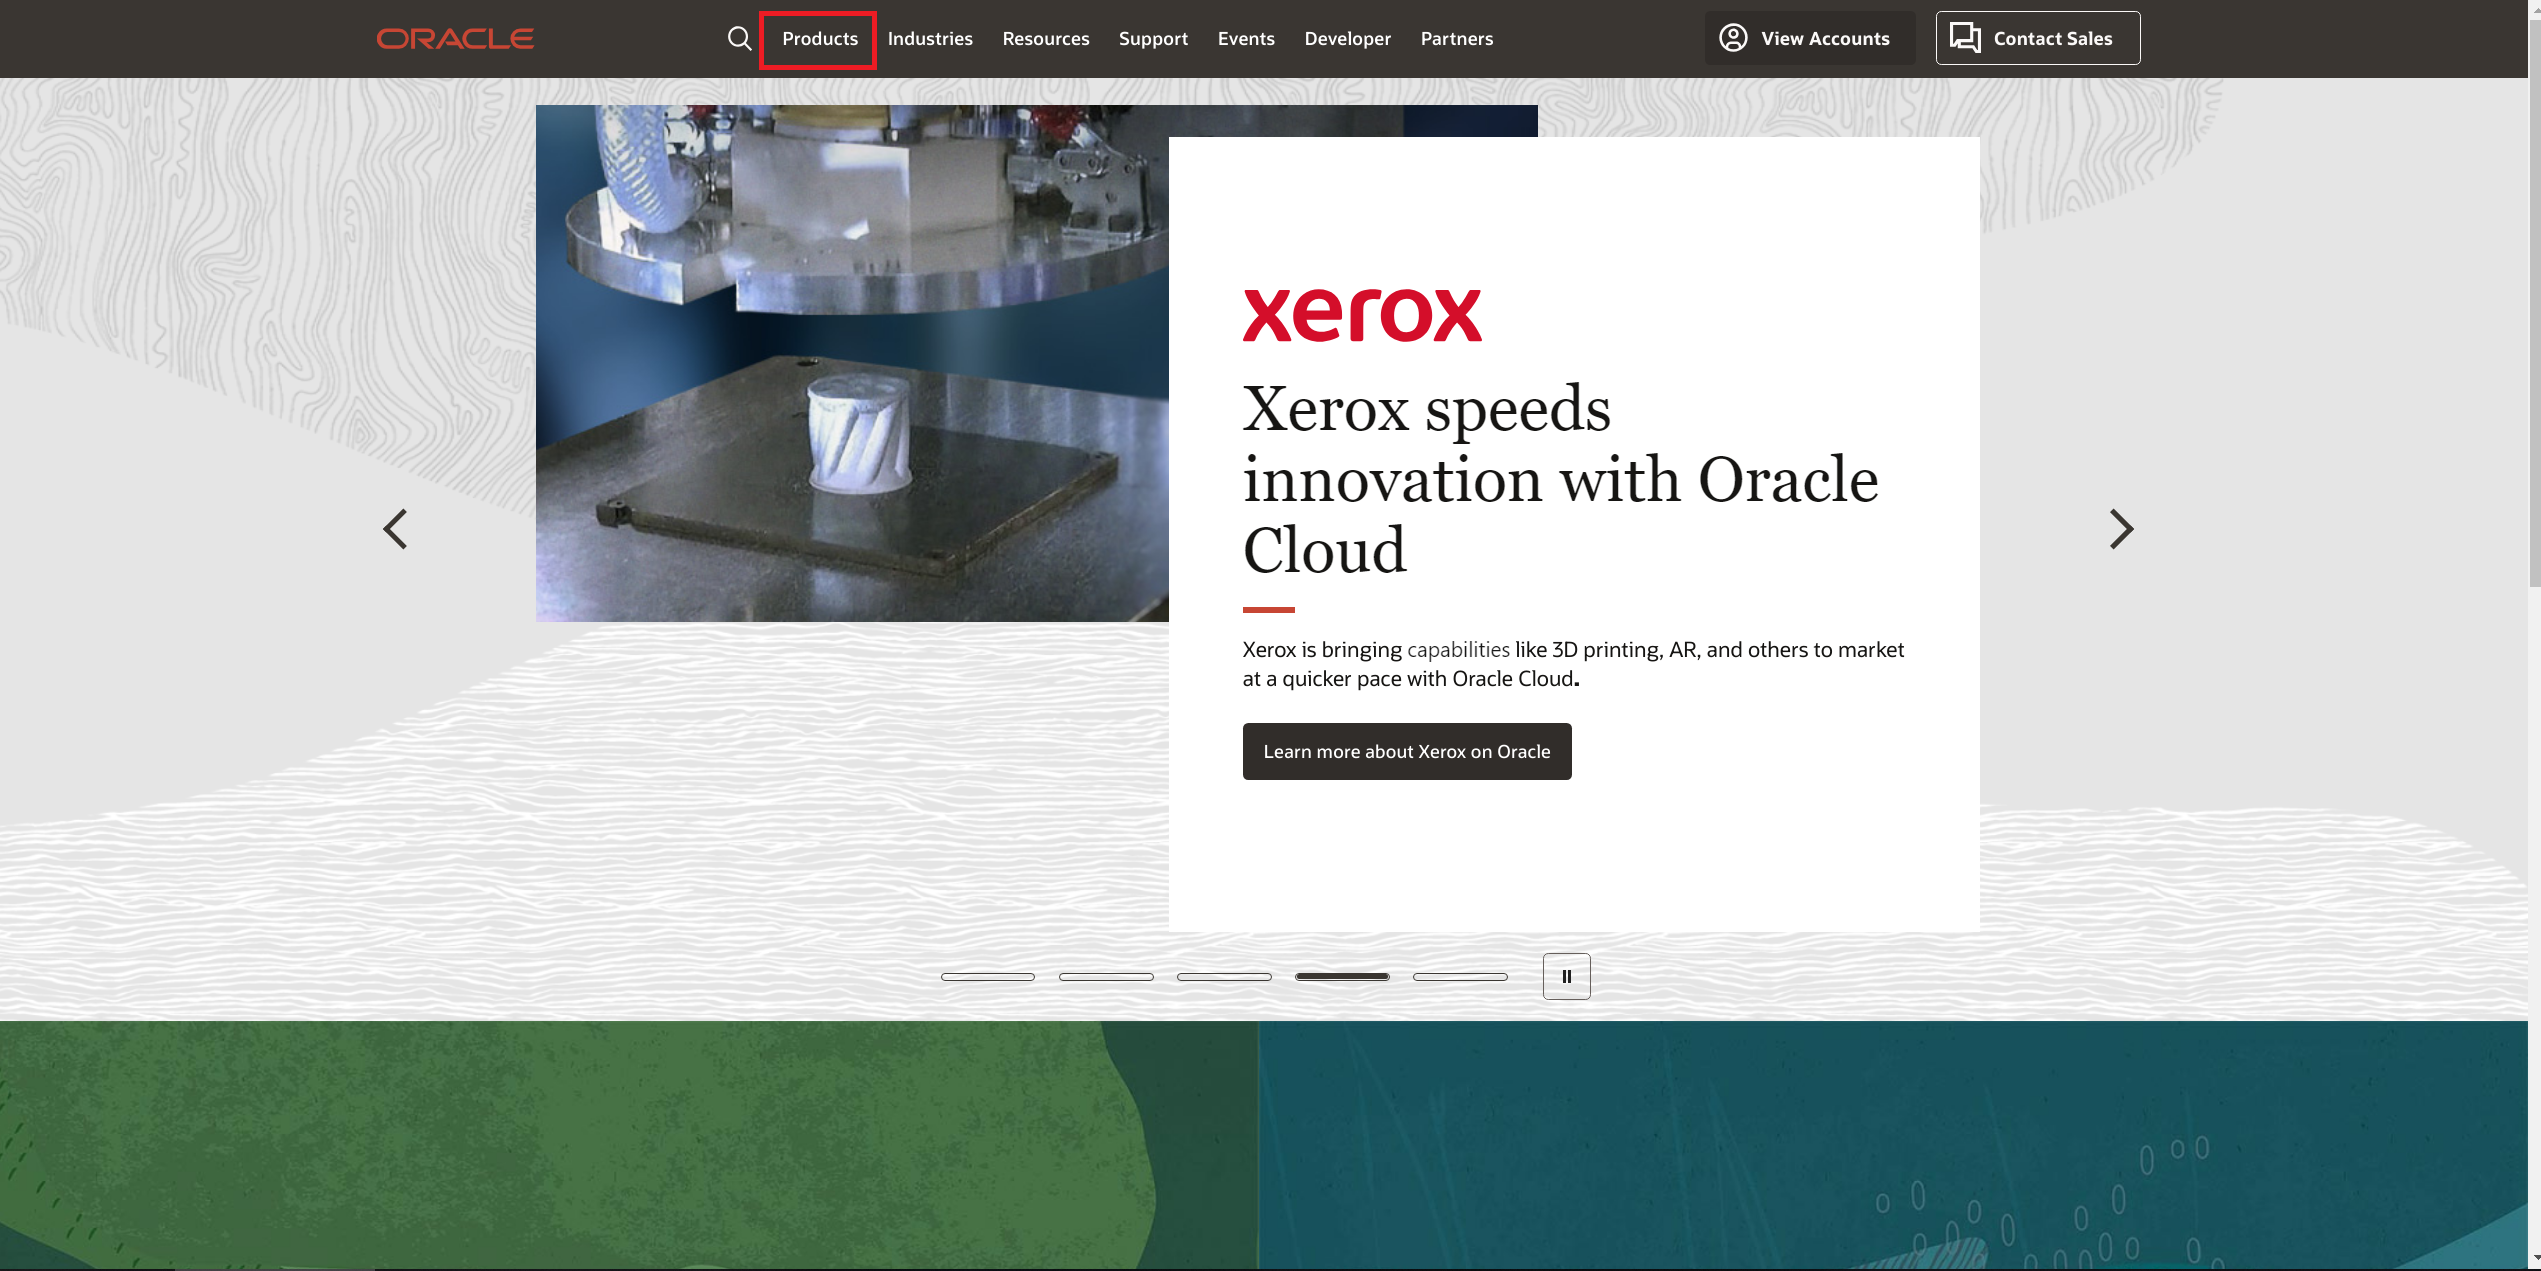Click the Oracle logo
Screen dimensions: 2541x1271
point(455,39)
